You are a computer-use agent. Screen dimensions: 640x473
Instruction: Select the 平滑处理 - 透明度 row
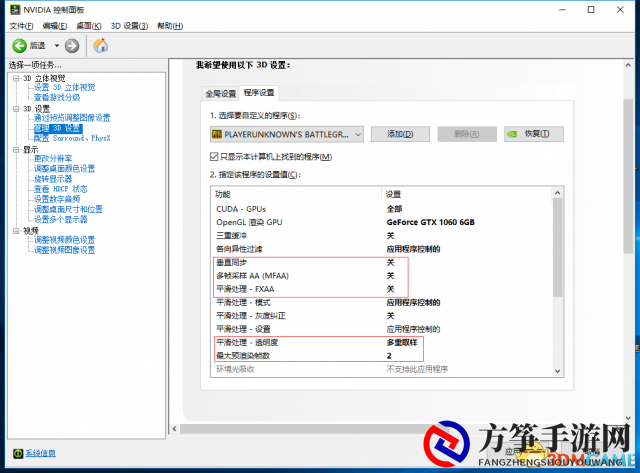(382, 342)
